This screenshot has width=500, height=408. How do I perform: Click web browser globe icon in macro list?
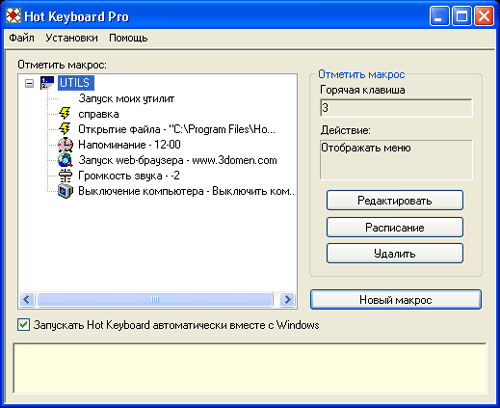(65, 160)
